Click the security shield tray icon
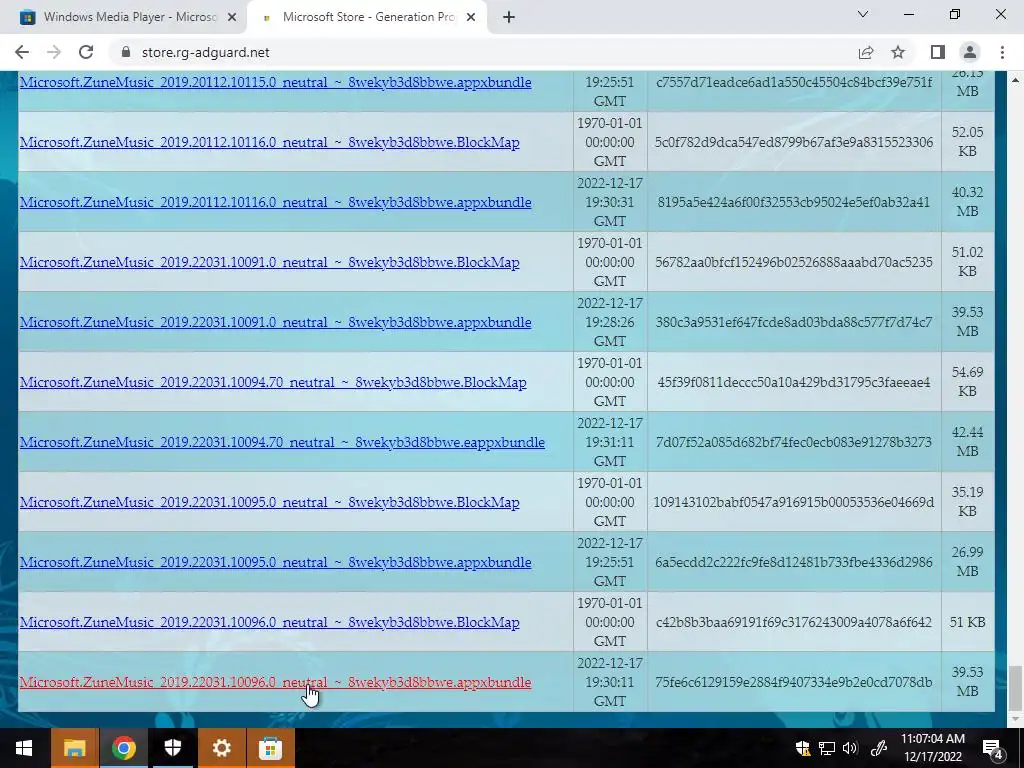Screen dimensions: 1024x768 coord(803,748)
